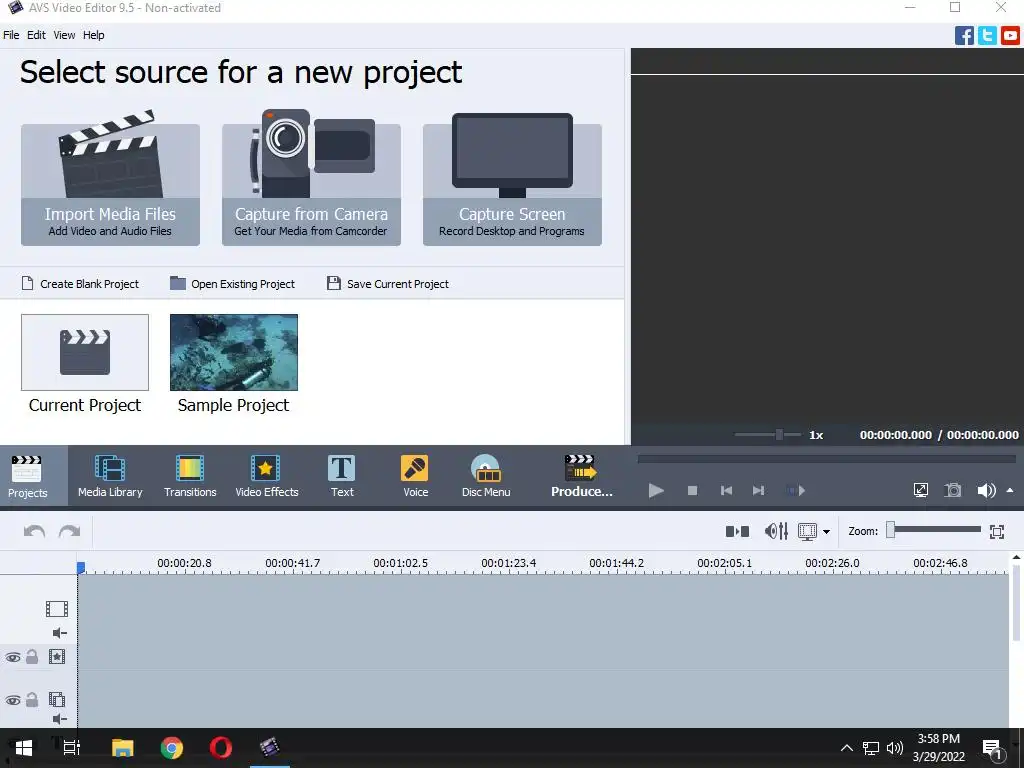
Task: Select the video overlay track icon
Action: pos(57,699)
